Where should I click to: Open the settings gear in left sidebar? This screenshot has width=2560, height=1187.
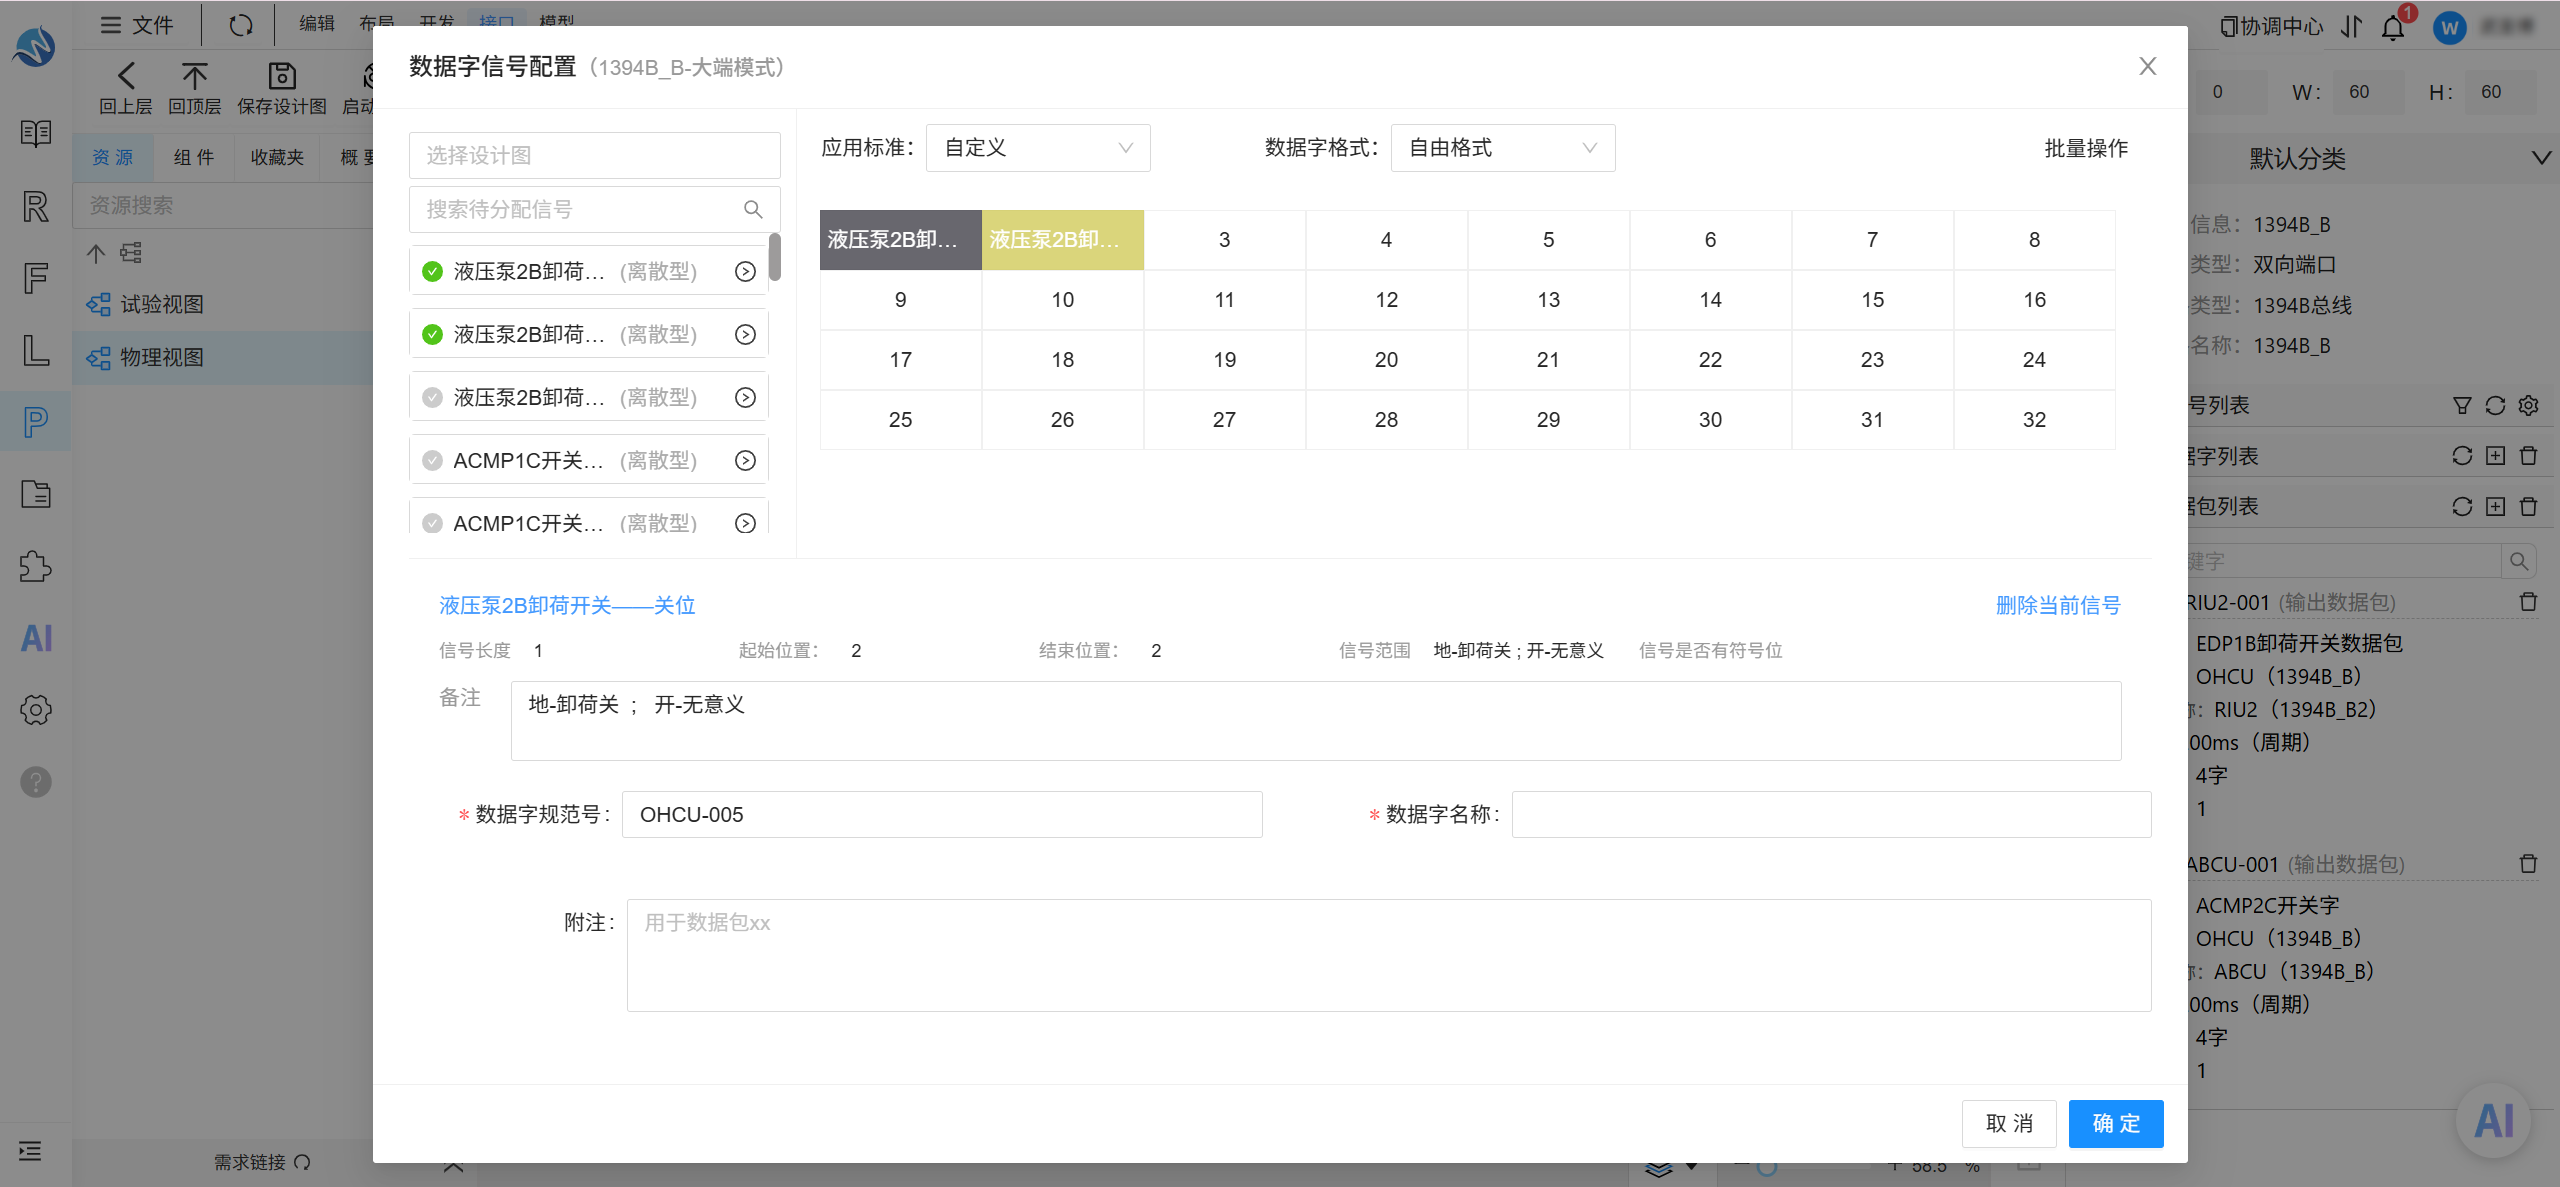click(x=36, y=710)
